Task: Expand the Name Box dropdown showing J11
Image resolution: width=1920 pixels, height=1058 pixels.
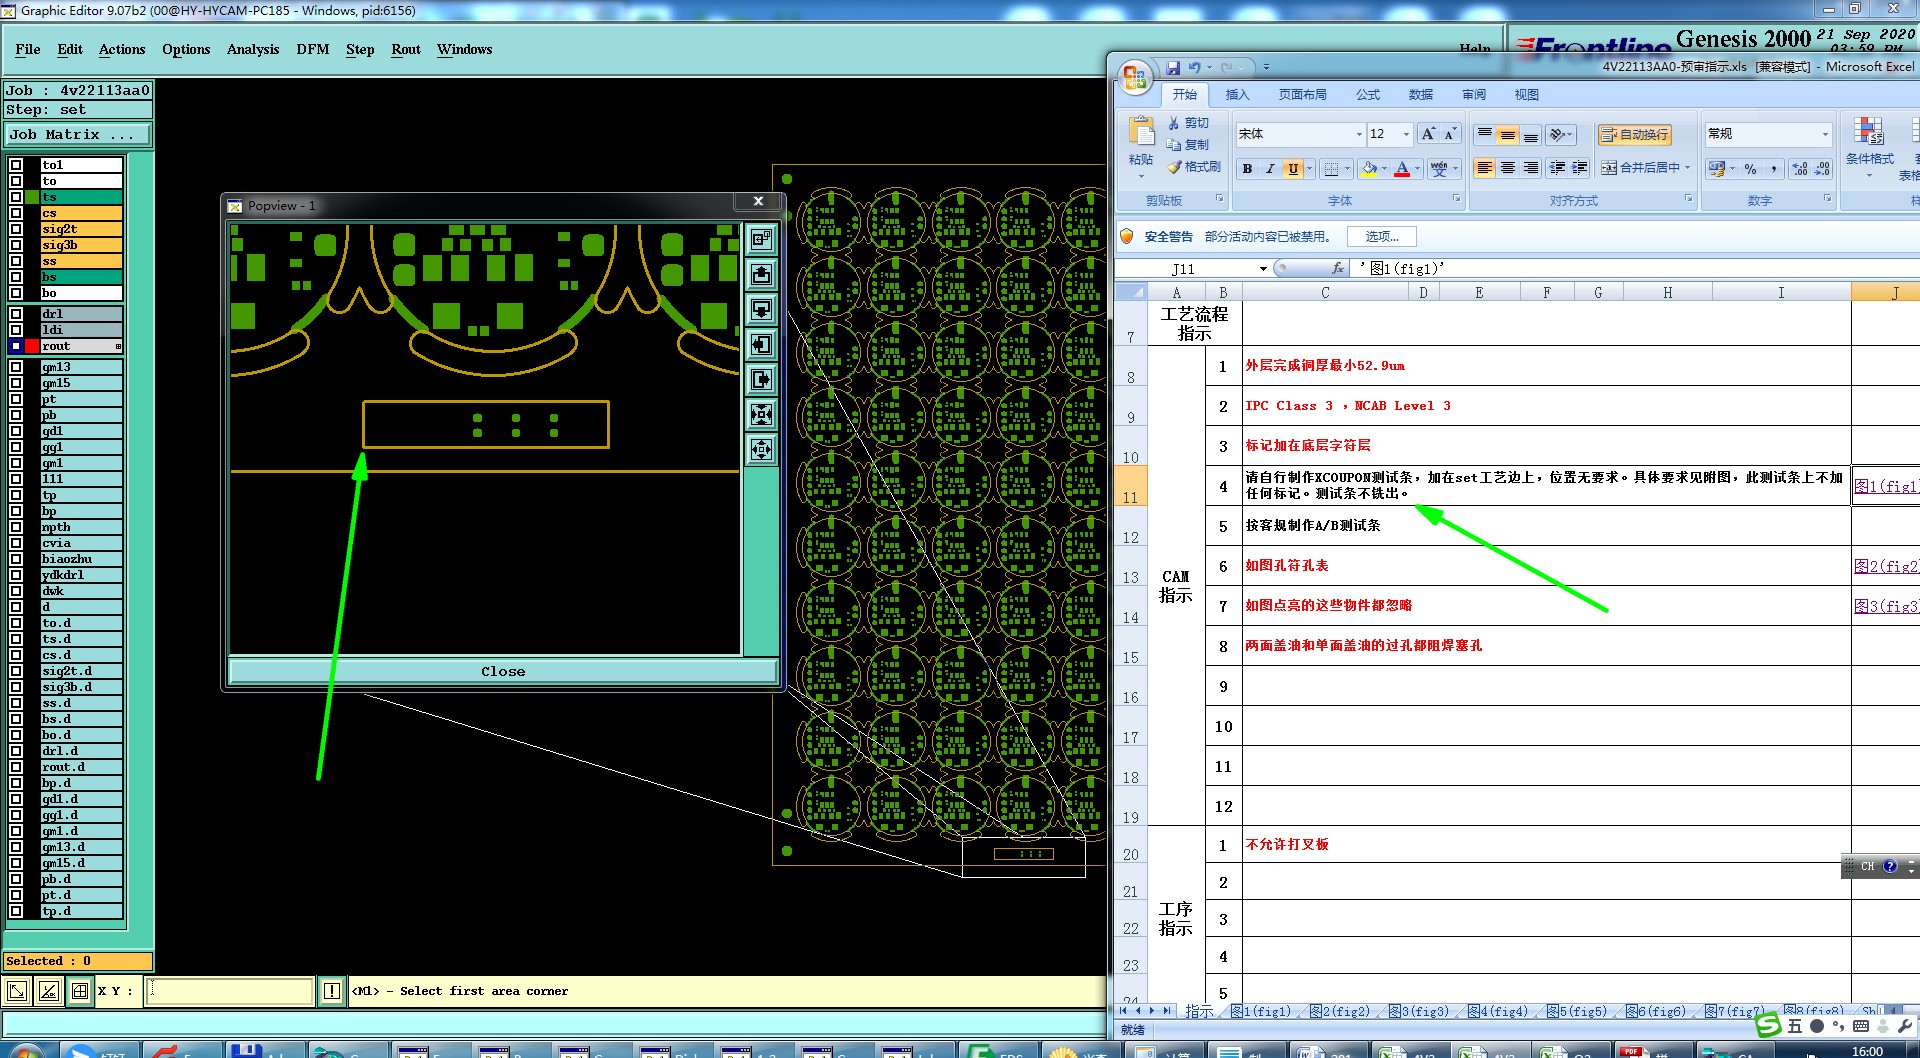Action: click(x=1263, y=269)
